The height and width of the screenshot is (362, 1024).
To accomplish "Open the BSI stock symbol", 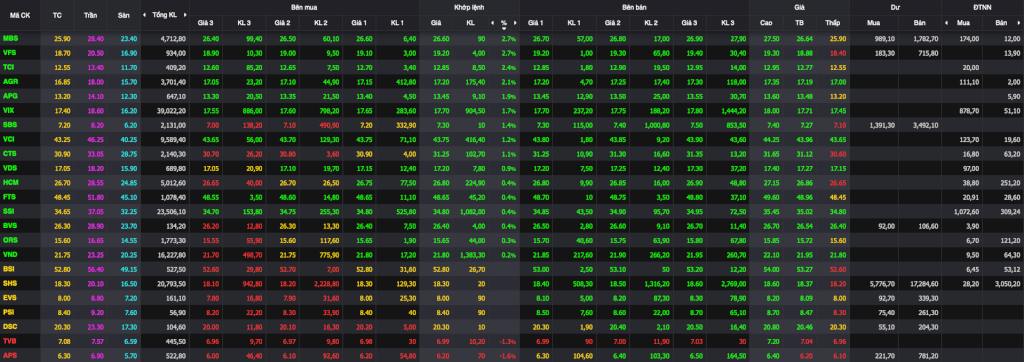I will (x=9, y=268).
